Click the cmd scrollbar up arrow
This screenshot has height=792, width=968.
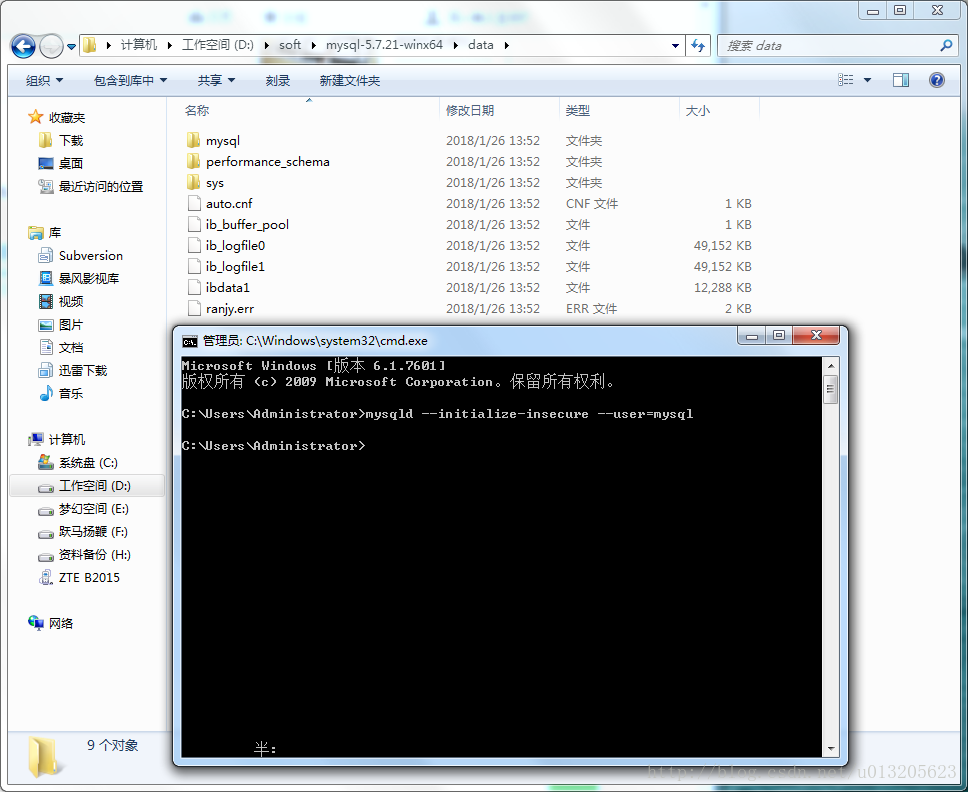[830, 365]
